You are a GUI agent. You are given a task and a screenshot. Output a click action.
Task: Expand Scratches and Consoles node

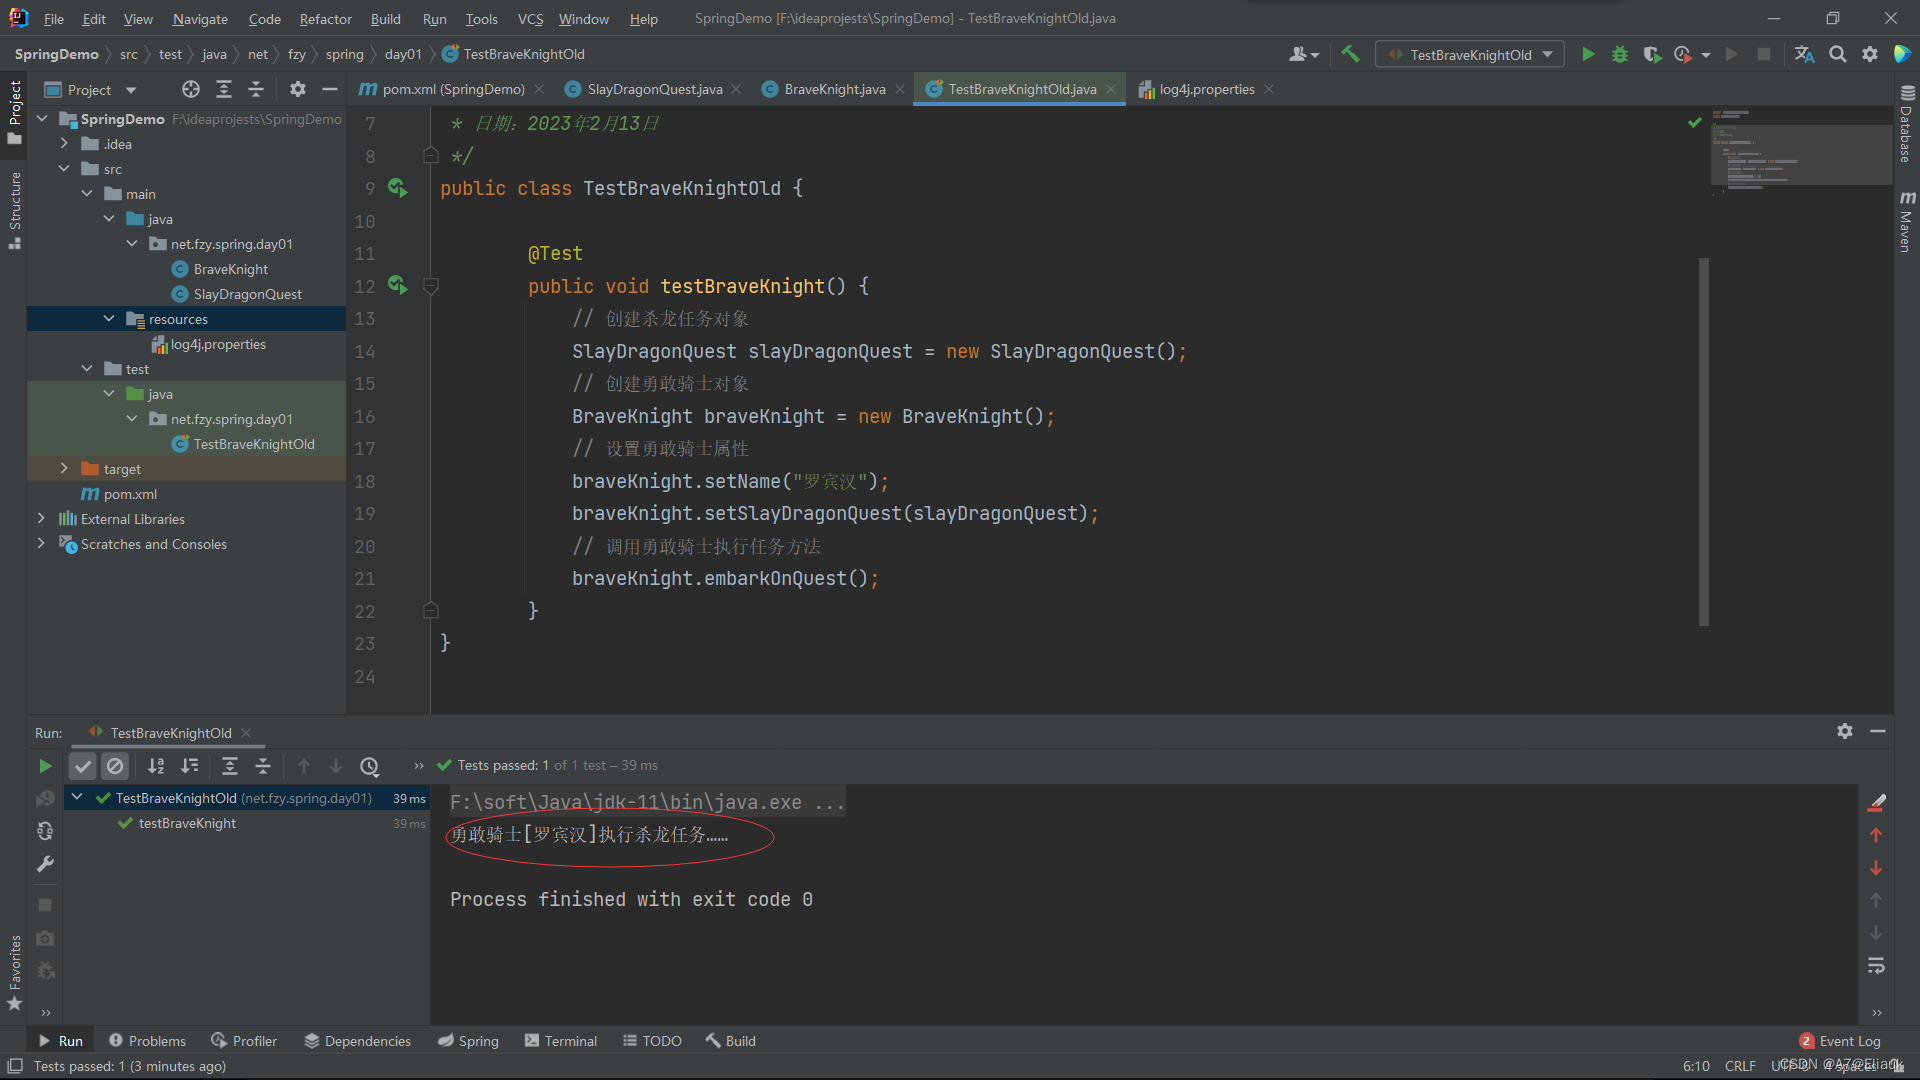click(x=42, y=544)
